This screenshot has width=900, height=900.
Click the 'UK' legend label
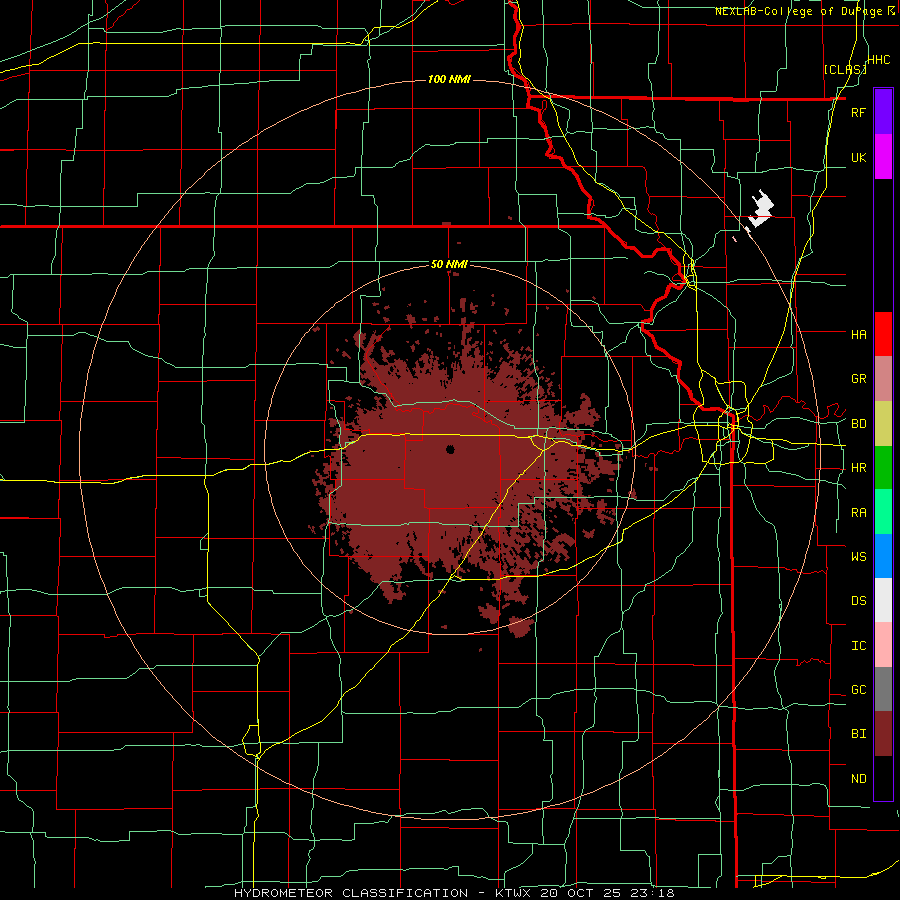point(858,157)
